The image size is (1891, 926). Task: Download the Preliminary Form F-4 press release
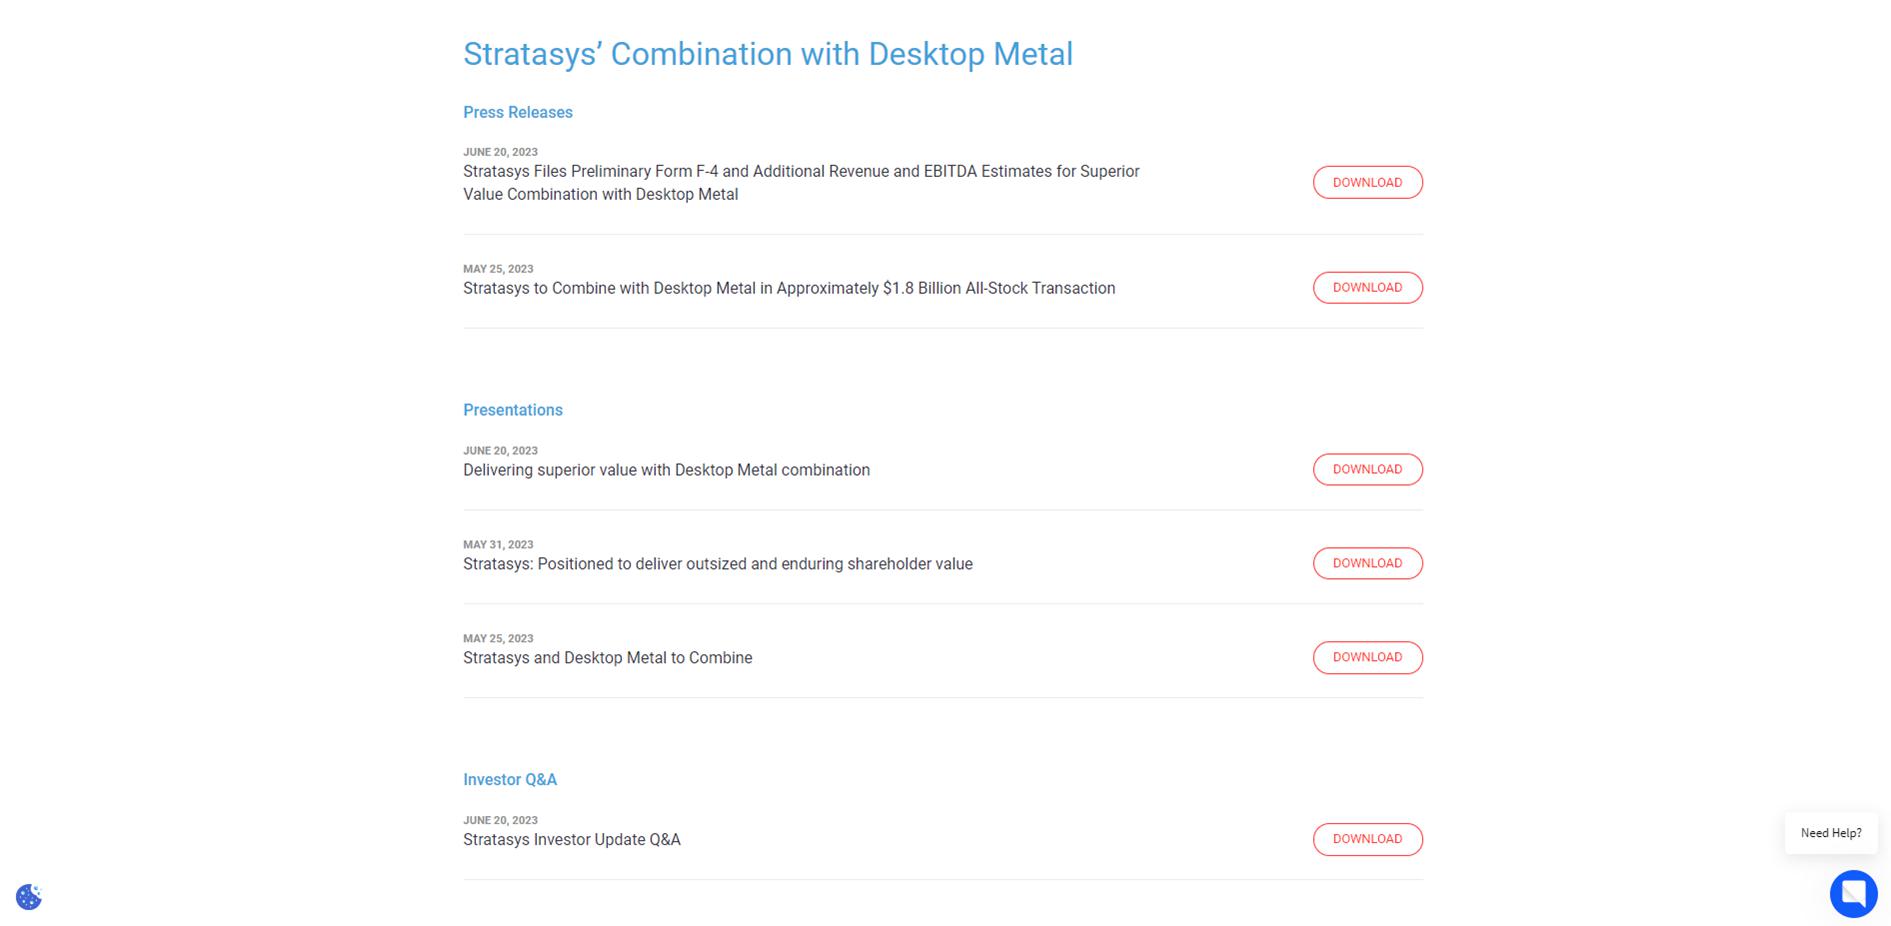pyautogui.click(x=1367, y=182)
